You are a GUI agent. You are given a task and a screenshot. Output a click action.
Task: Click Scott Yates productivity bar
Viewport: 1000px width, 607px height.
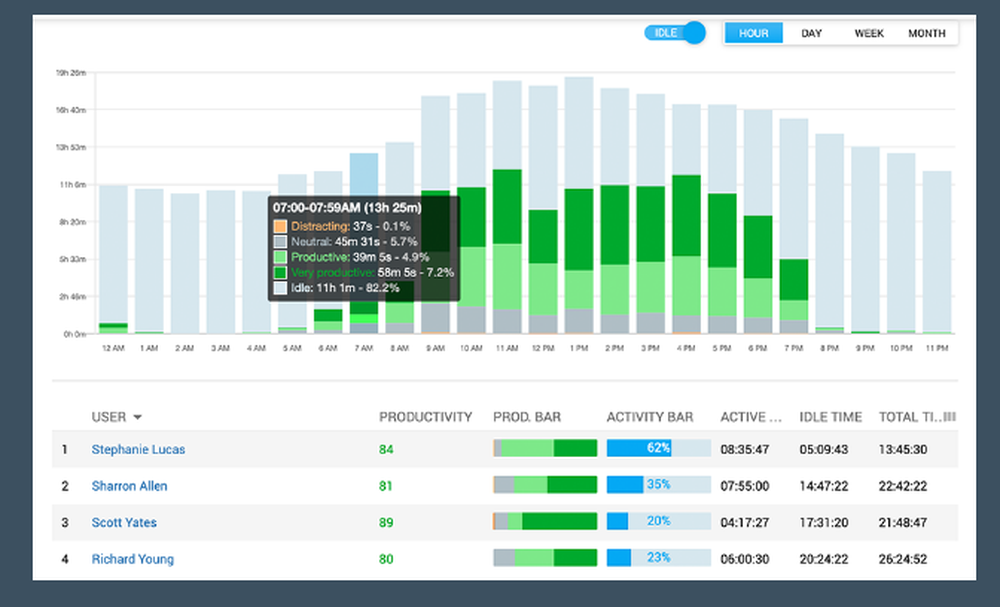545,522
